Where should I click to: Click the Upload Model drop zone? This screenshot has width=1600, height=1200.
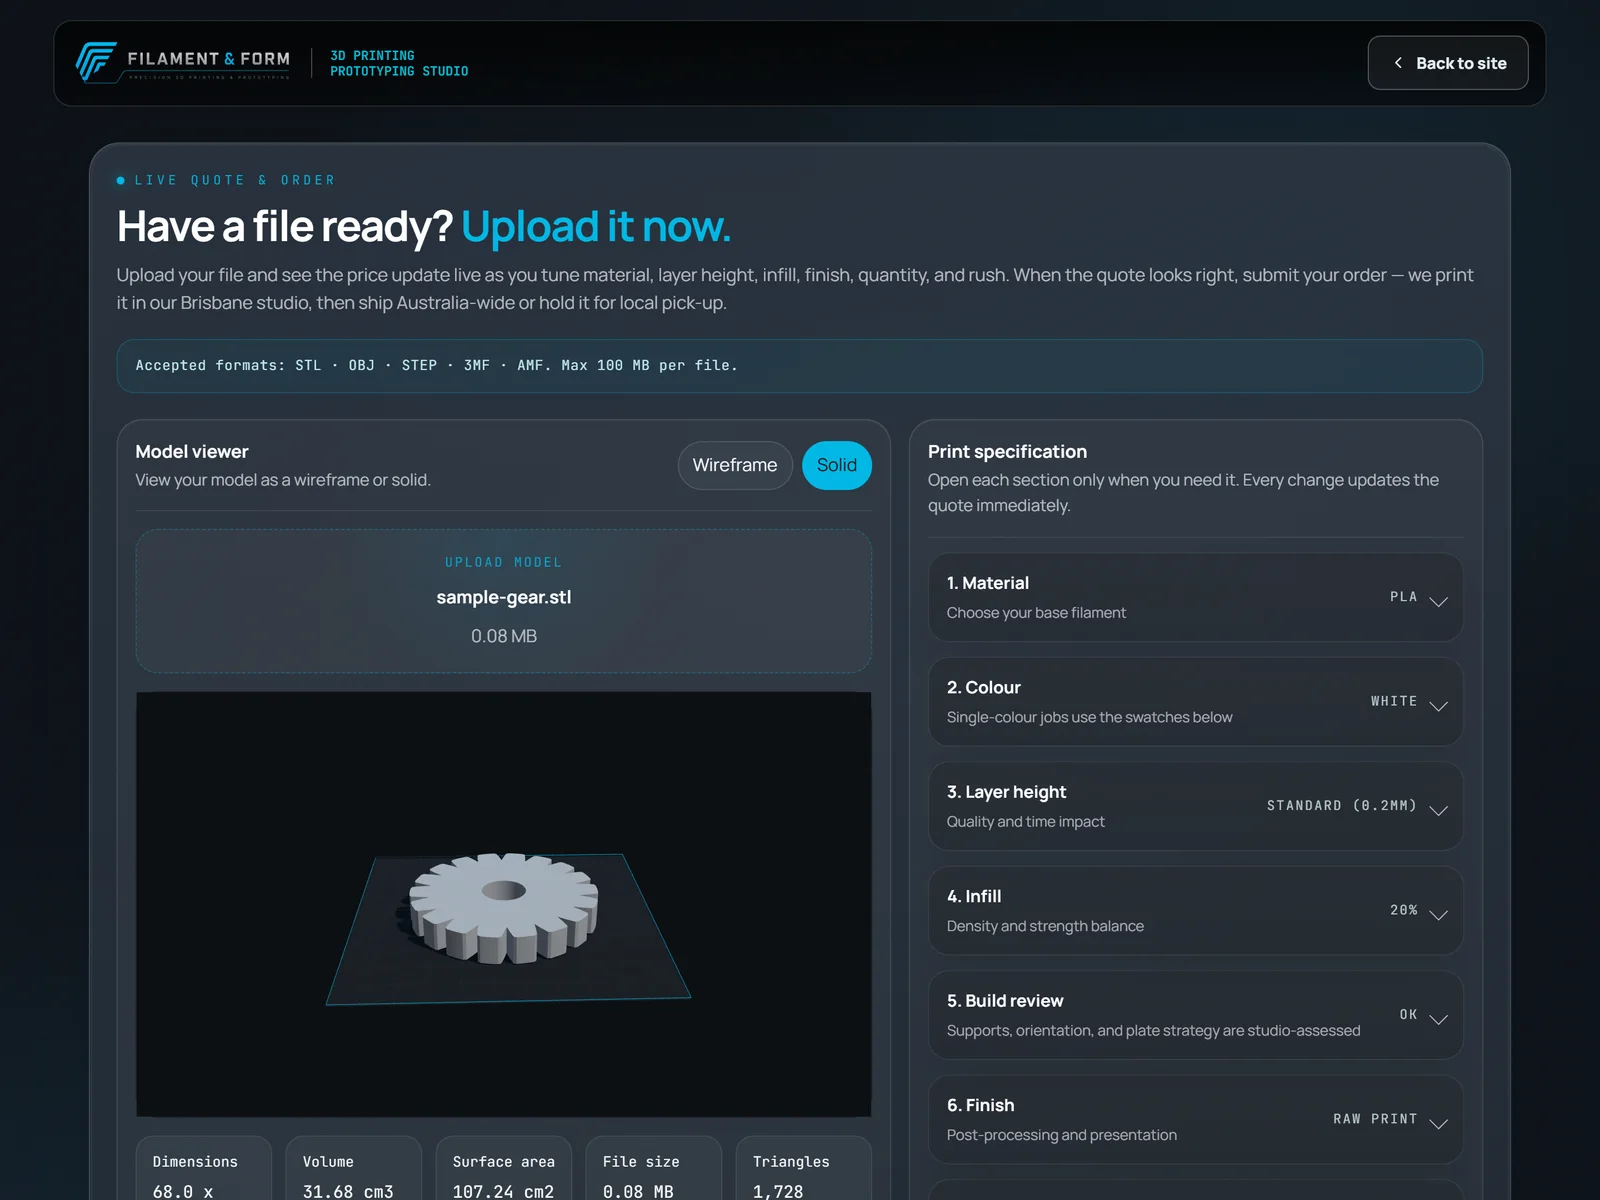coord(504,601)
